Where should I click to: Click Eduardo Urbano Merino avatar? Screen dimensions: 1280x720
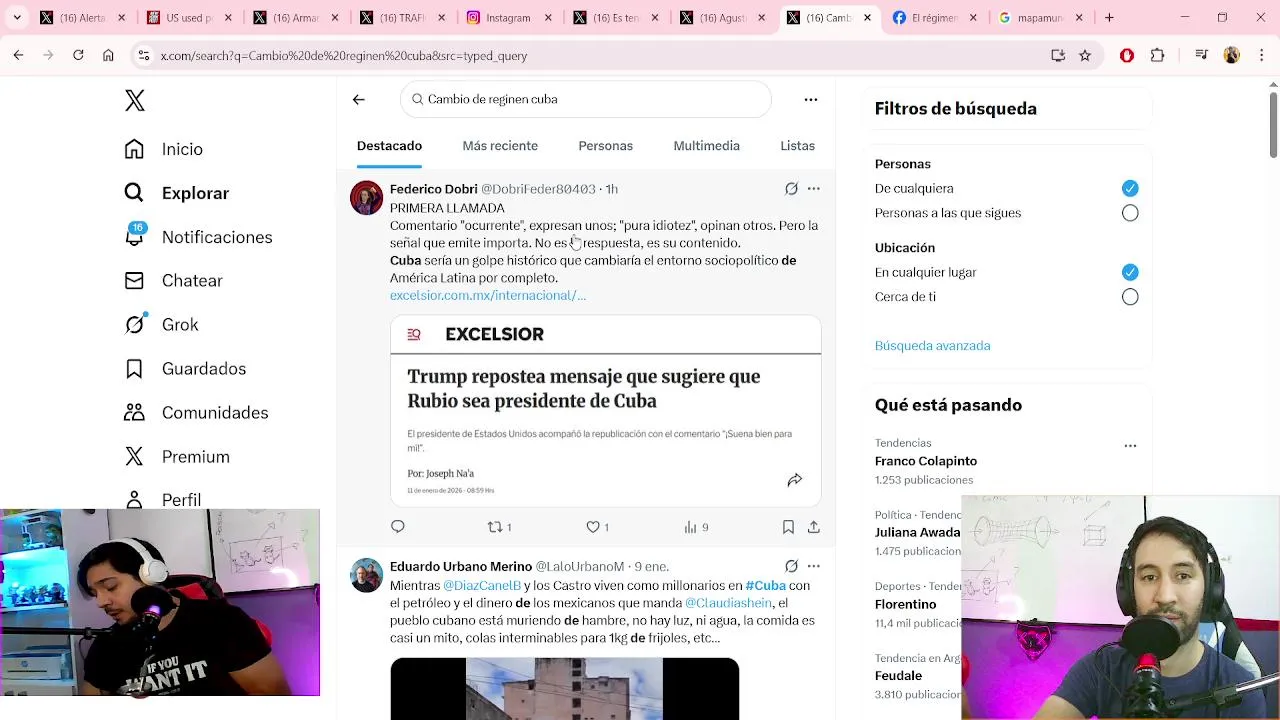tap(366, 575)
